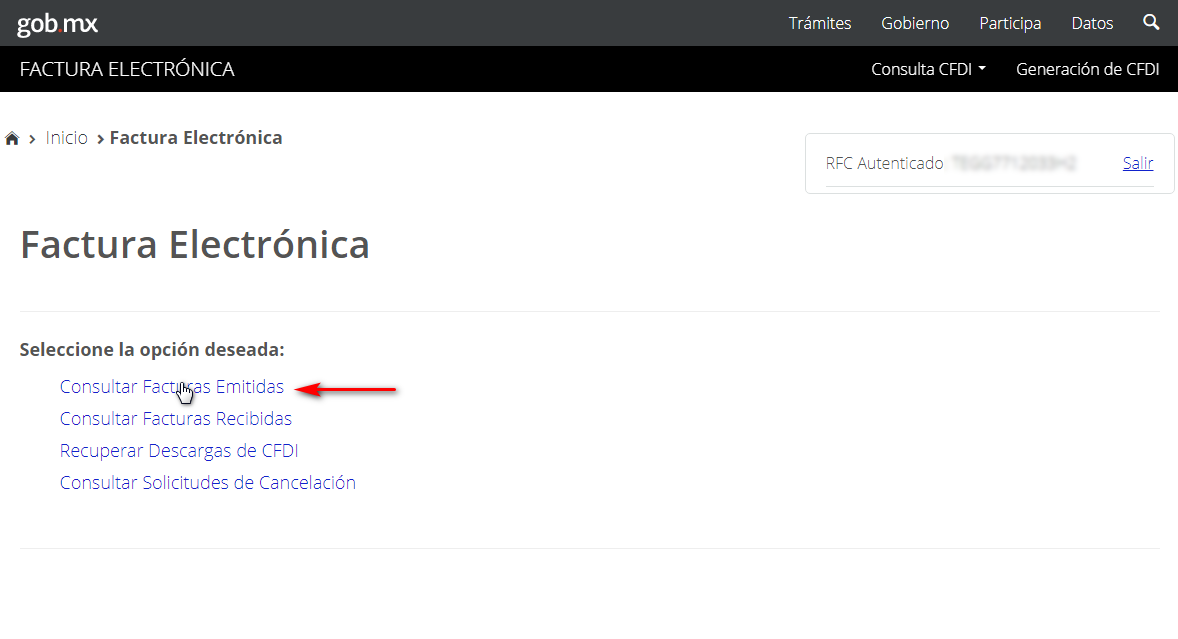Open the Trámites menu item

click(819, 23)
